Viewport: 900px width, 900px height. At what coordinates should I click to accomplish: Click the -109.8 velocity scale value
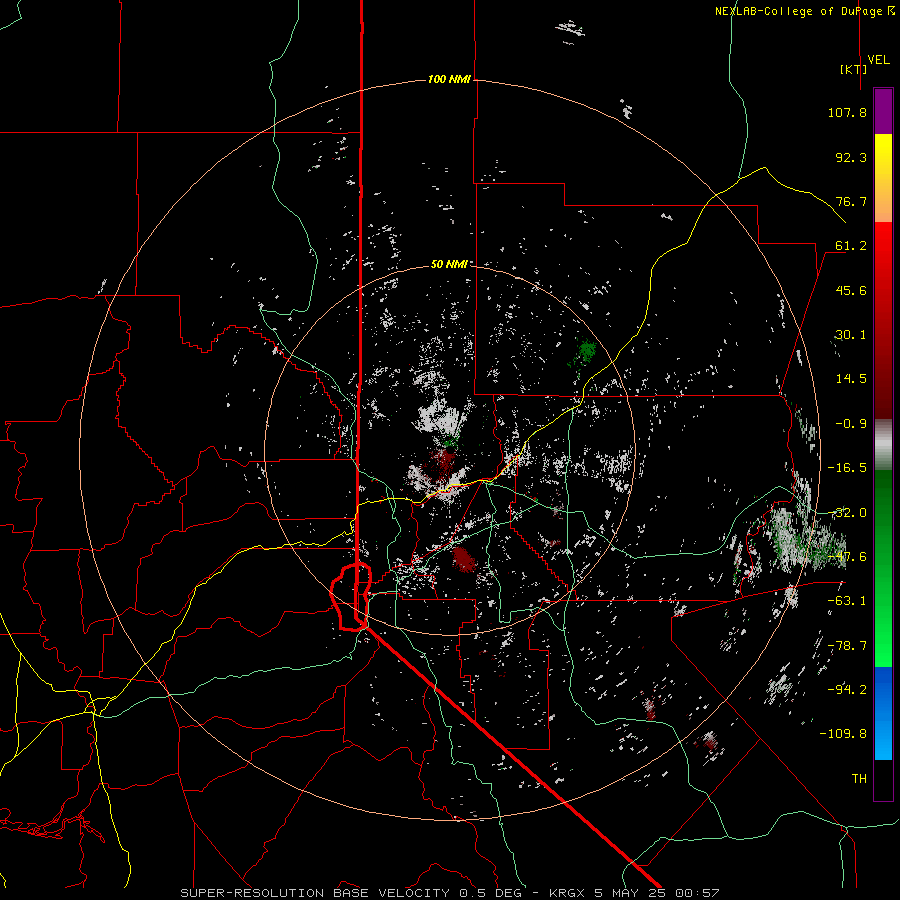843,734
